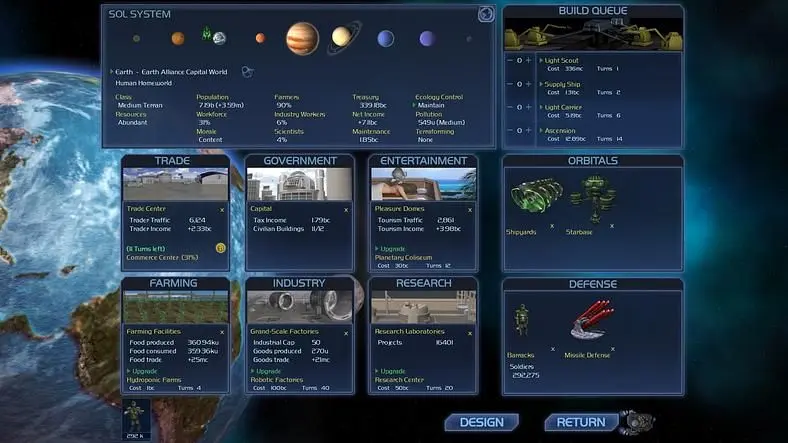Click the Shipyards orbital icon

pyautogui.click(x=535, y=196)
